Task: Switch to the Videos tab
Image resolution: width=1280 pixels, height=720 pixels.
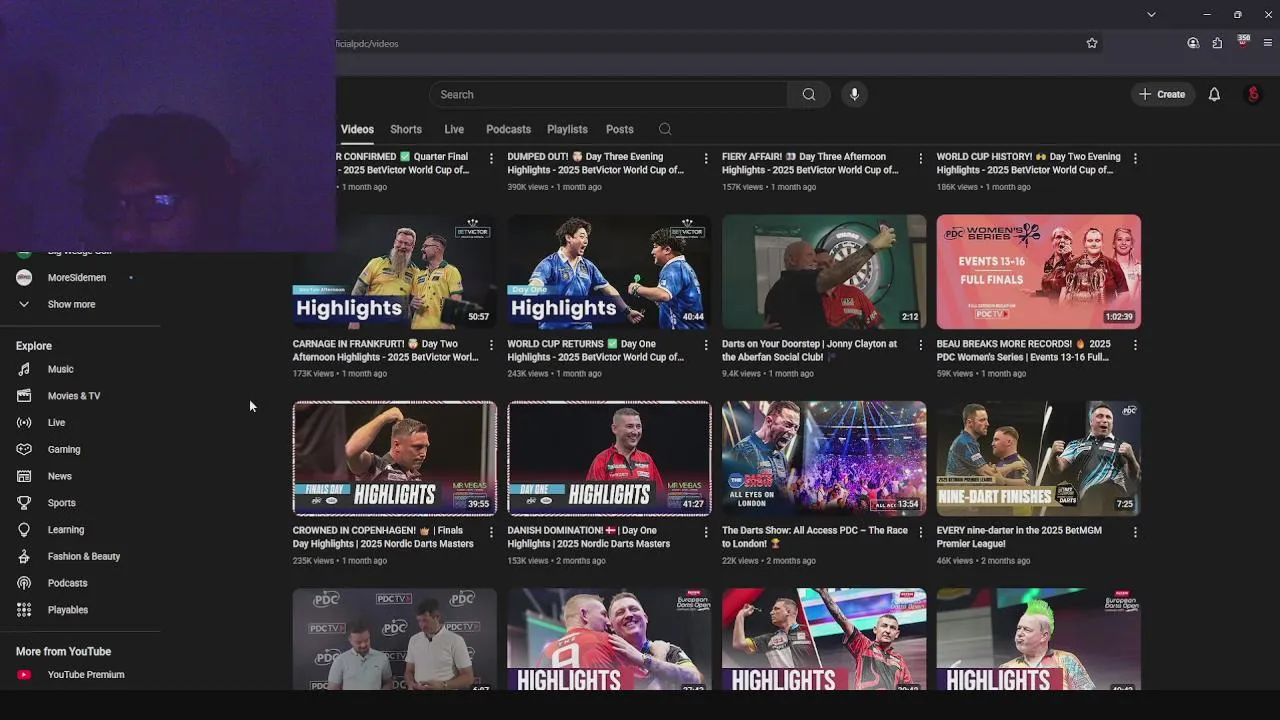Action: point(357,129)
